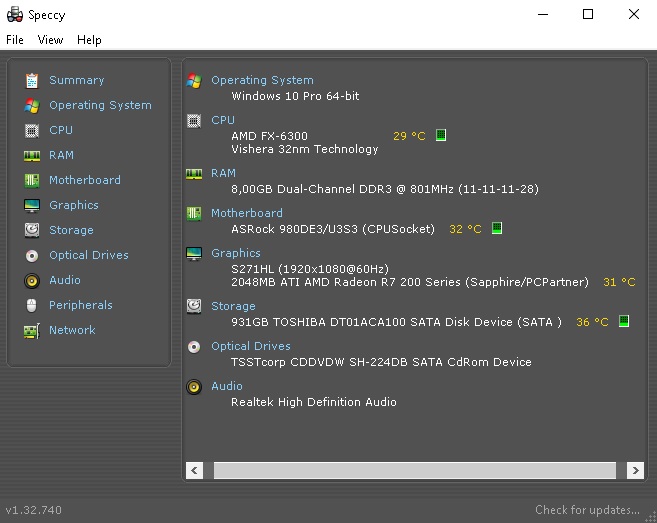Select Summary in the sidebar
This screenshot has width=657, height=523.
pos(77,80)
